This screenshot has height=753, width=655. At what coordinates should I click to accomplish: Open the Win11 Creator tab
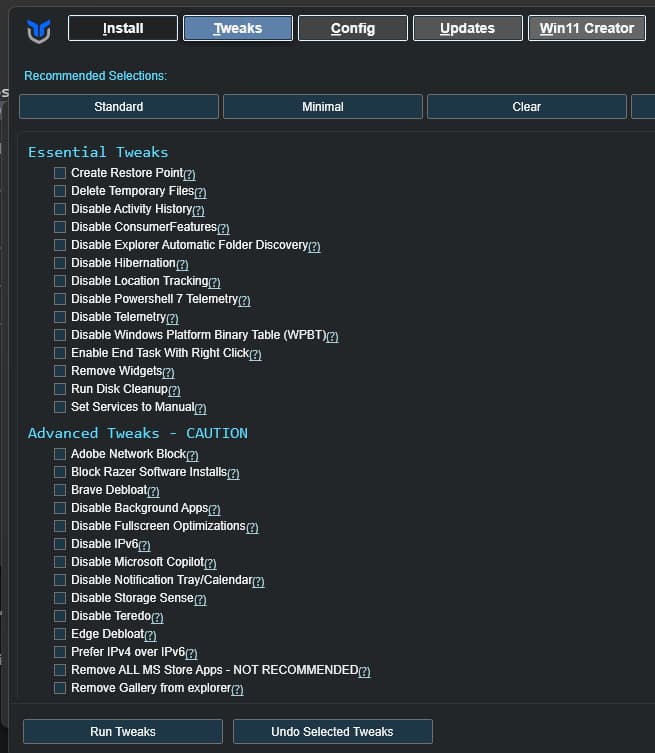tap(587, 28)
